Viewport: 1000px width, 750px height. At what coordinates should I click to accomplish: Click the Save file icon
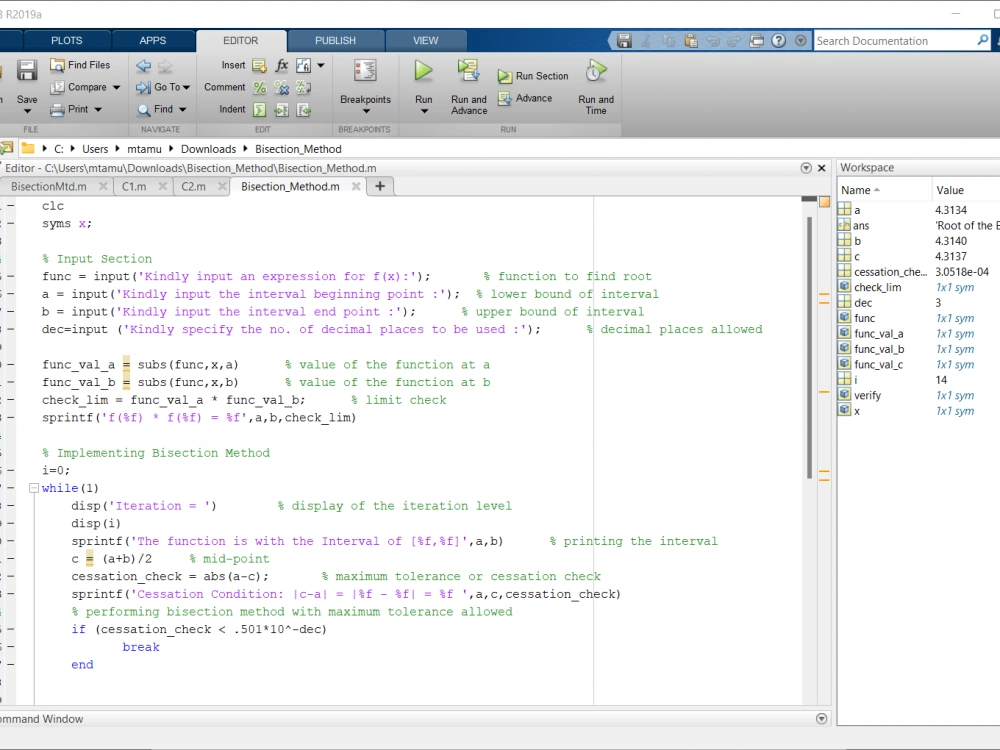point(27,70)
